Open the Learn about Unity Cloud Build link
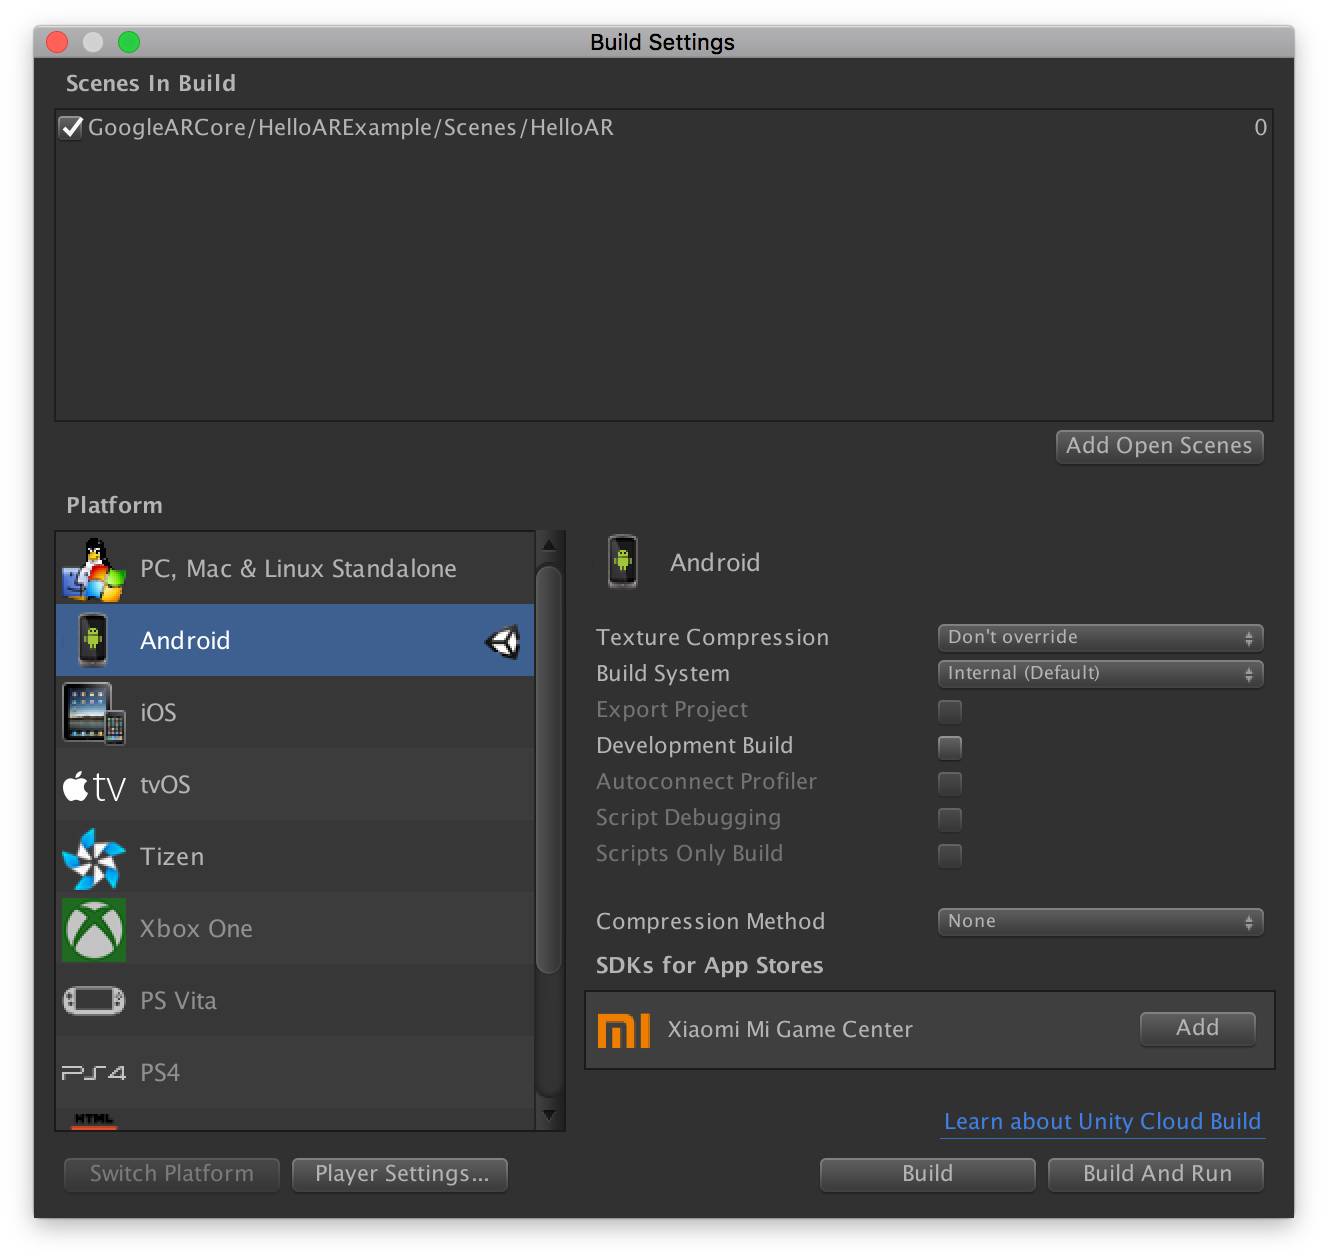Viewport: 1328px width, 1260px height. pyautogui.click(x=1103, y=1122)
